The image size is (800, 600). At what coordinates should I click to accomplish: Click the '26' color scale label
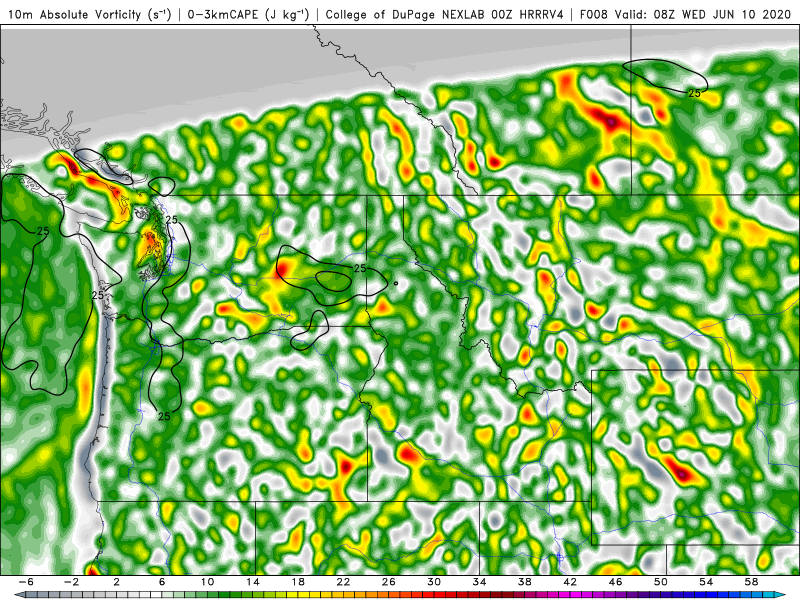(x=389, y=582)
